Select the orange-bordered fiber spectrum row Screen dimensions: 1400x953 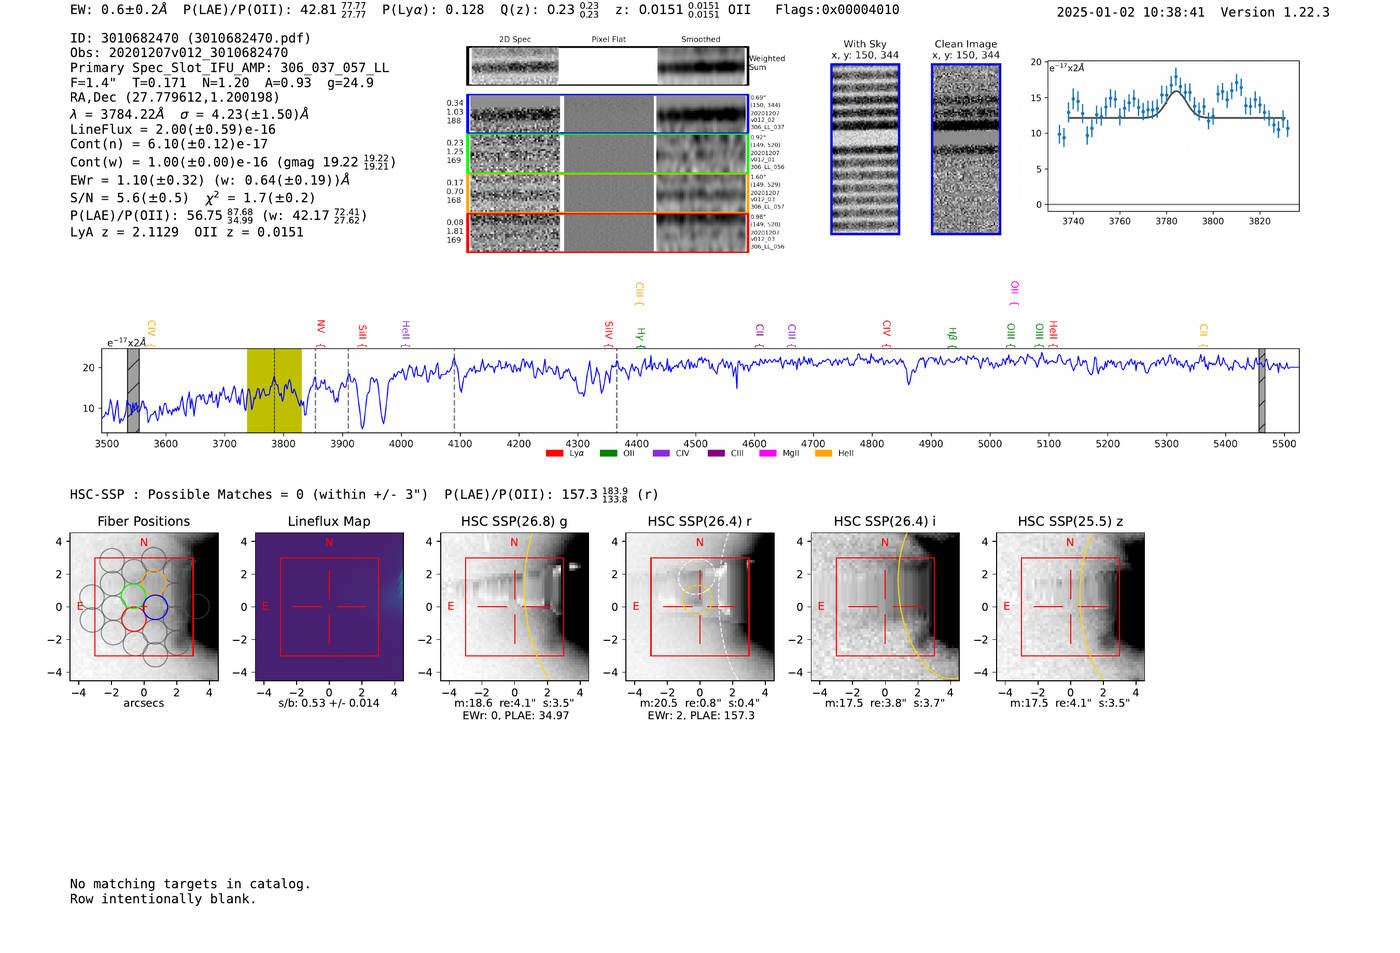click(x=608, y=193)
